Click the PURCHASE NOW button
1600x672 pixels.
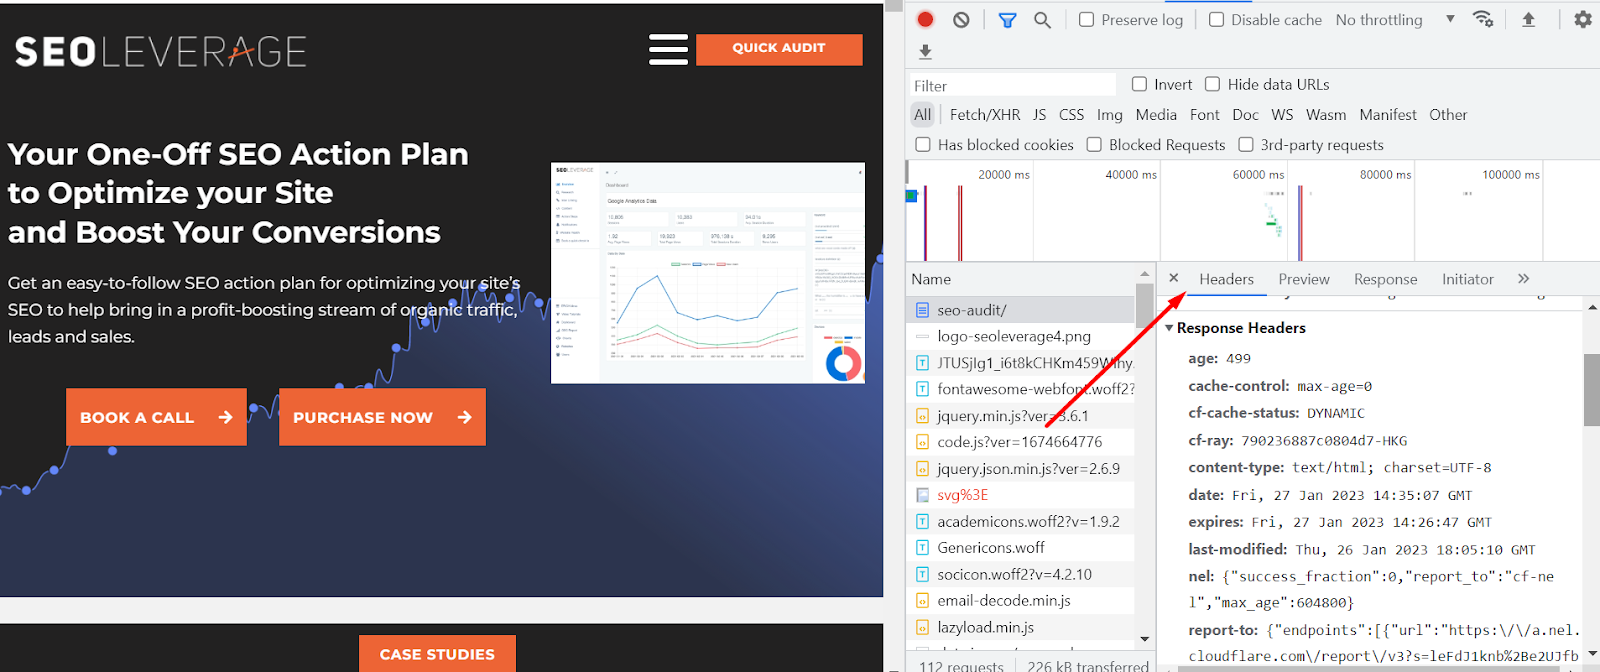coord(382,417)
